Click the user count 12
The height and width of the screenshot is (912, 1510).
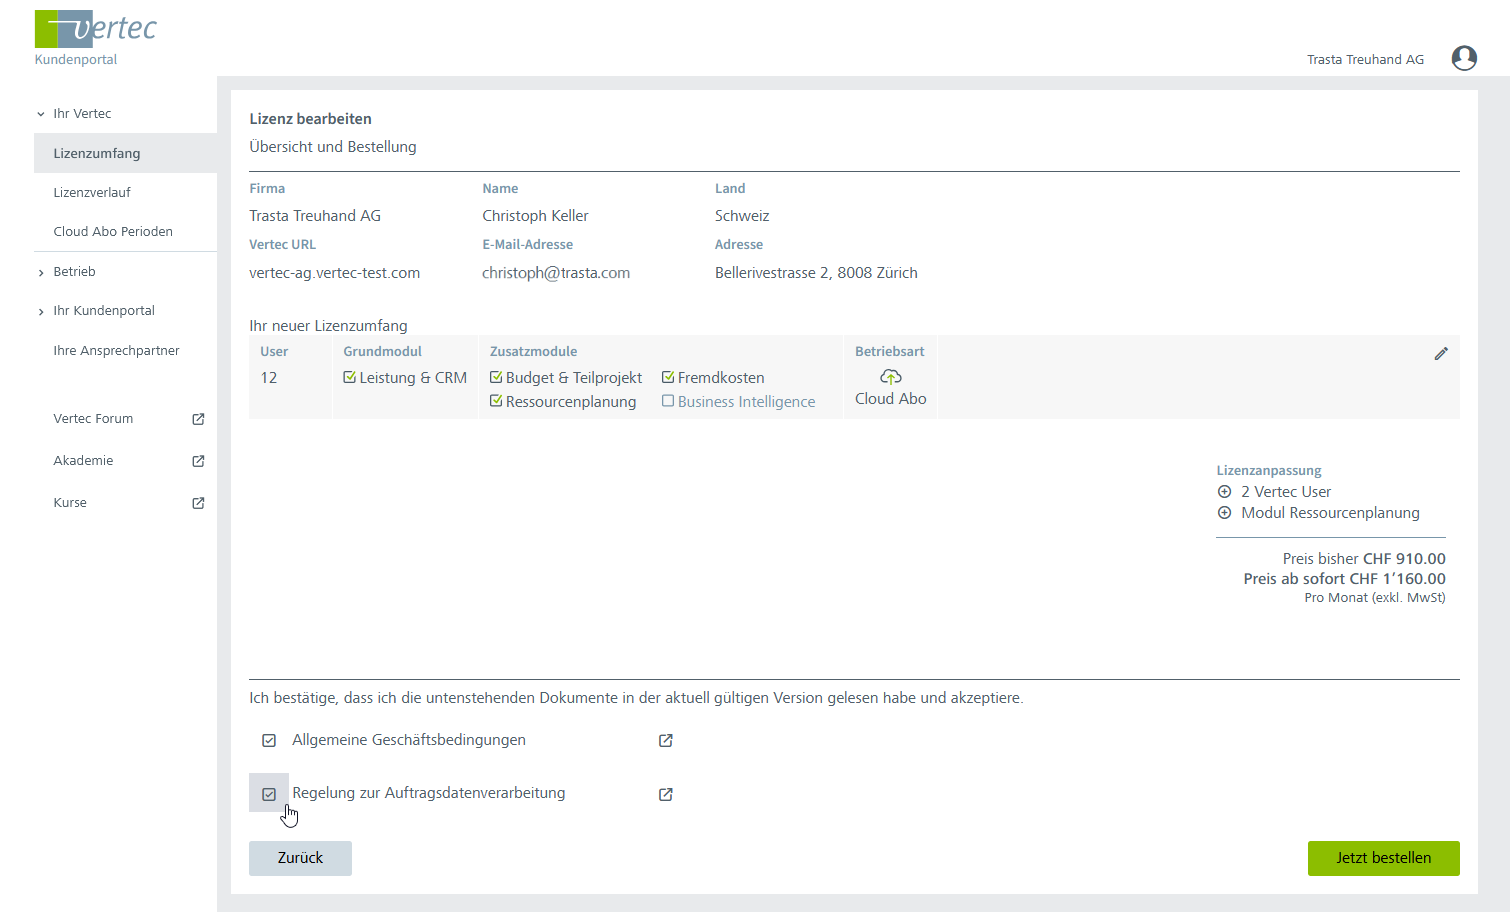(x=269, y=377)
